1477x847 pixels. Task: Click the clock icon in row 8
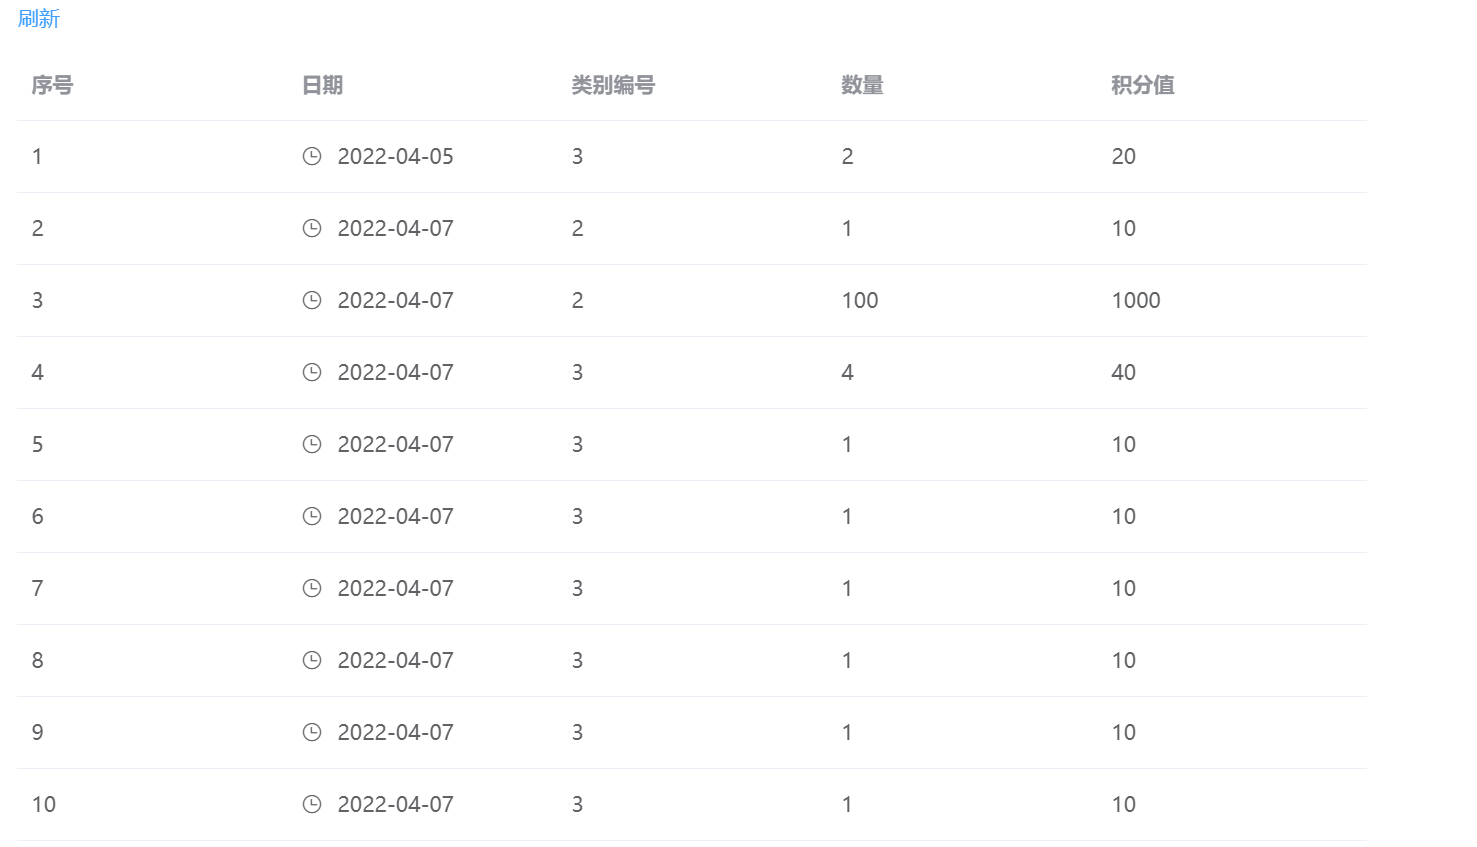coord(312,660)
